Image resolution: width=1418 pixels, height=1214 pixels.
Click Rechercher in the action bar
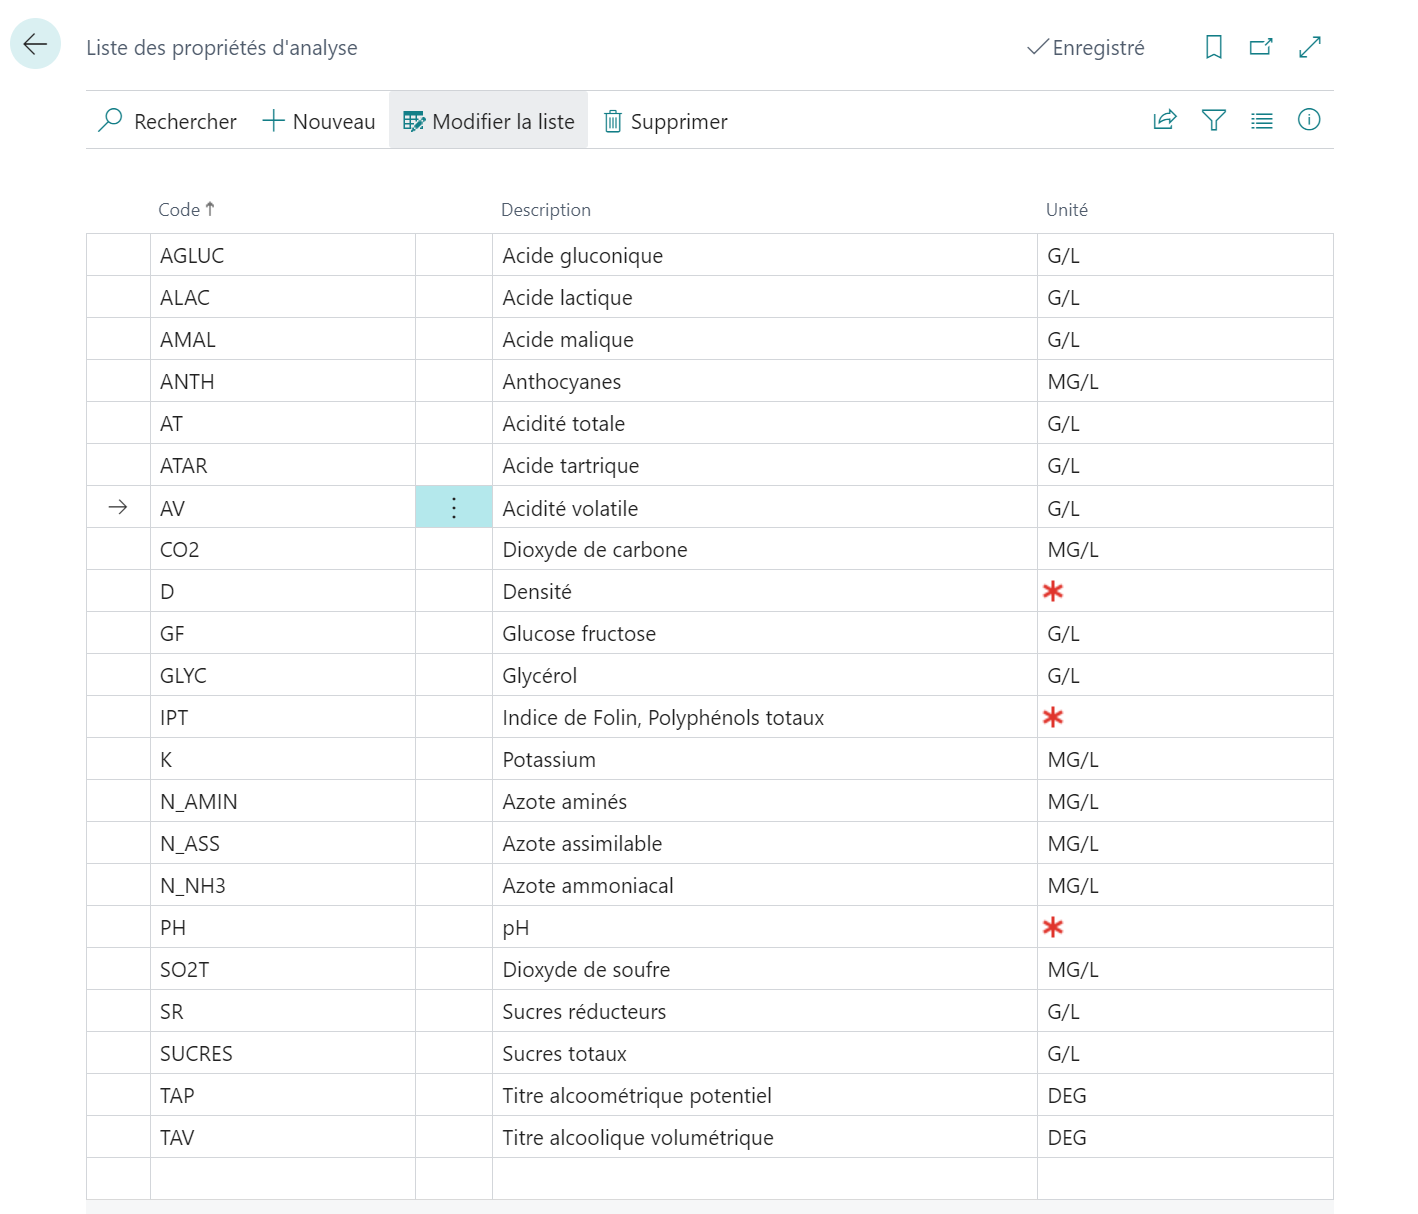[167, 121]
